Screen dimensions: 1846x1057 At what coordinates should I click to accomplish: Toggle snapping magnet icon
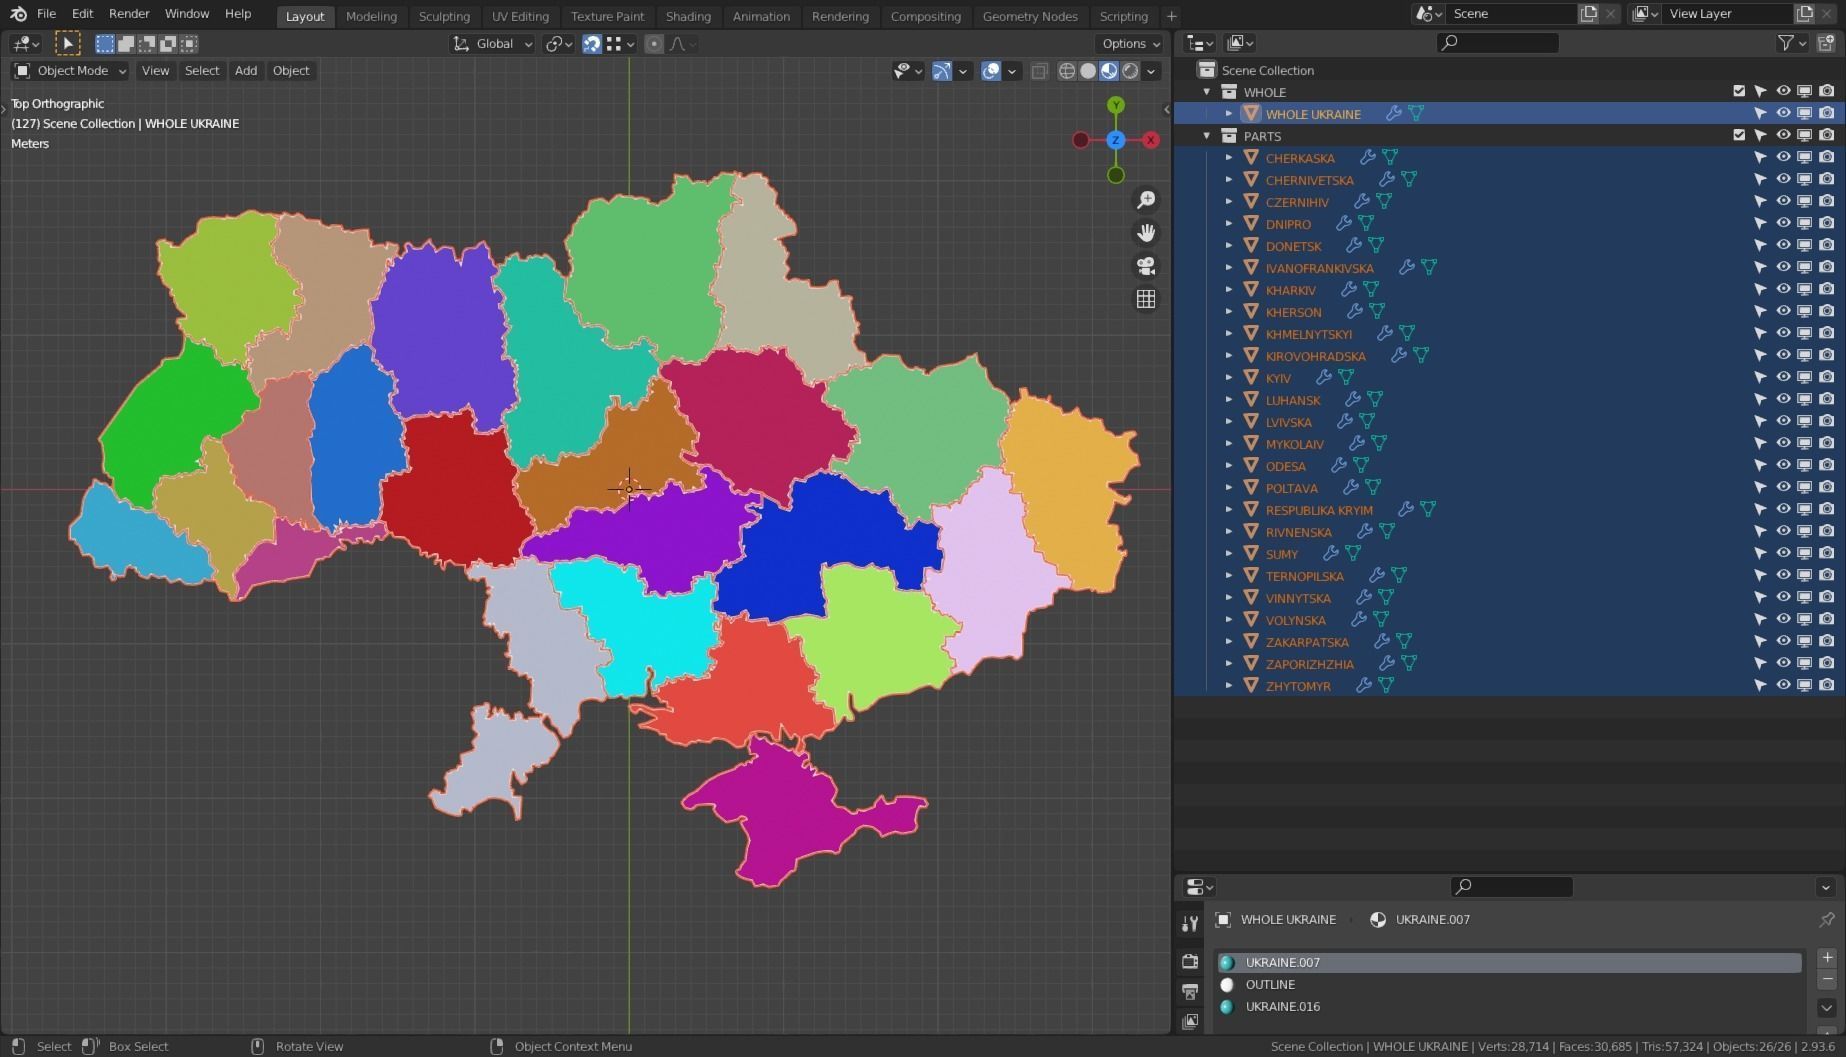click(592, 44)
